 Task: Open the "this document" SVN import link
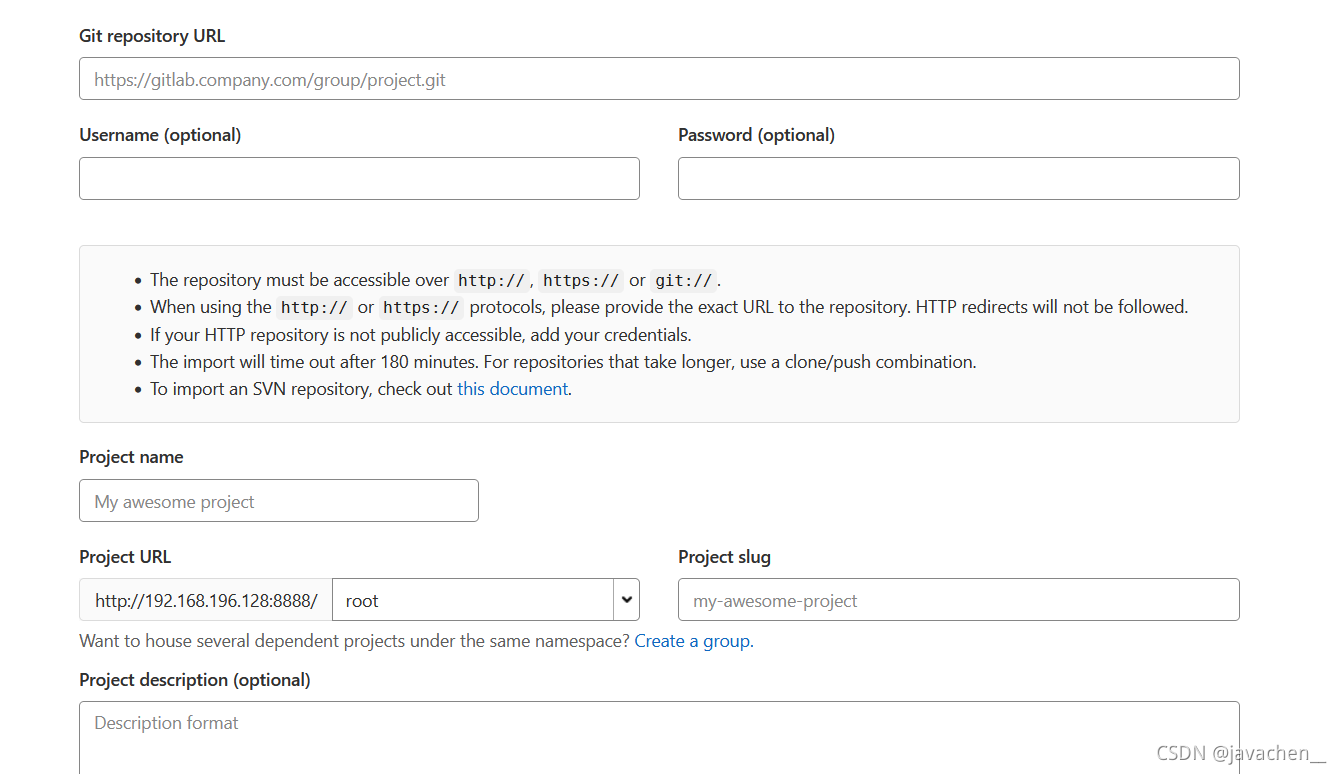512,388
